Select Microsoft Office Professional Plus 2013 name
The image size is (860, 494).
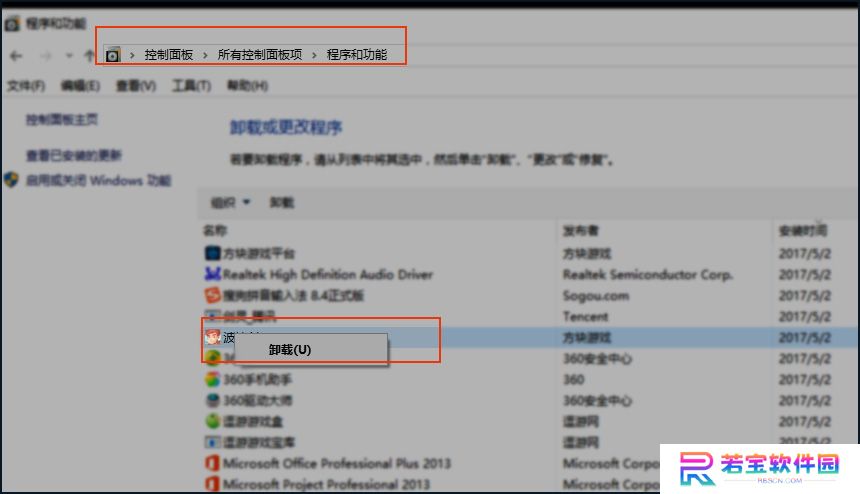tap(337, 463)
